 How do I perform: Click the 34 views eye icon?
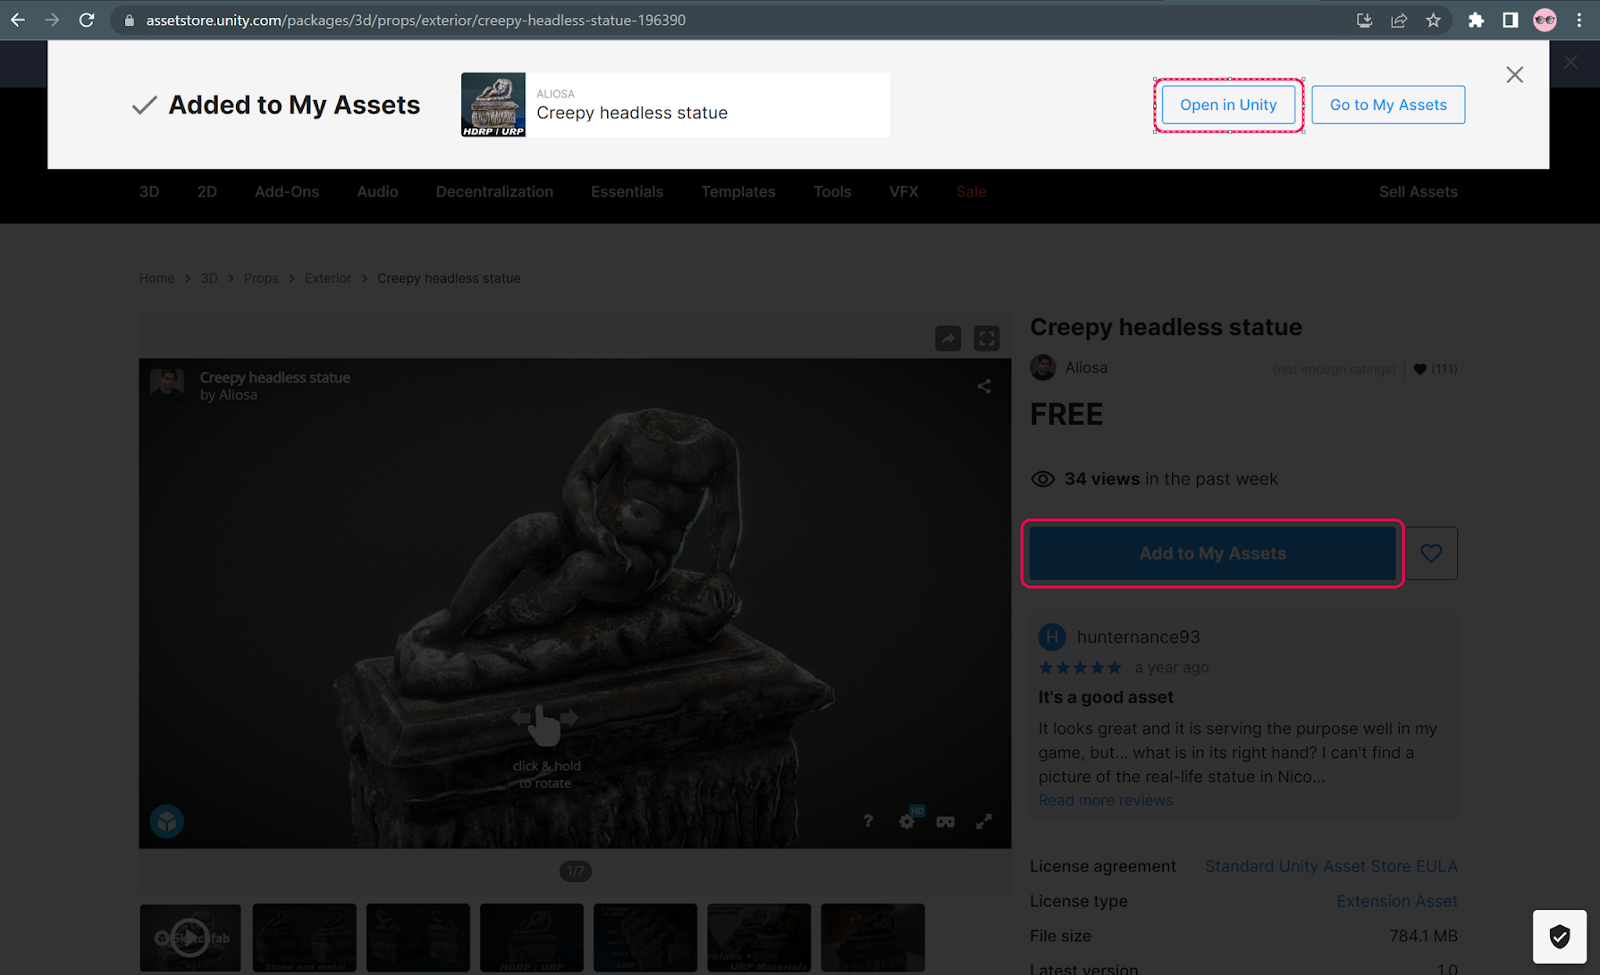point(1042,479)
